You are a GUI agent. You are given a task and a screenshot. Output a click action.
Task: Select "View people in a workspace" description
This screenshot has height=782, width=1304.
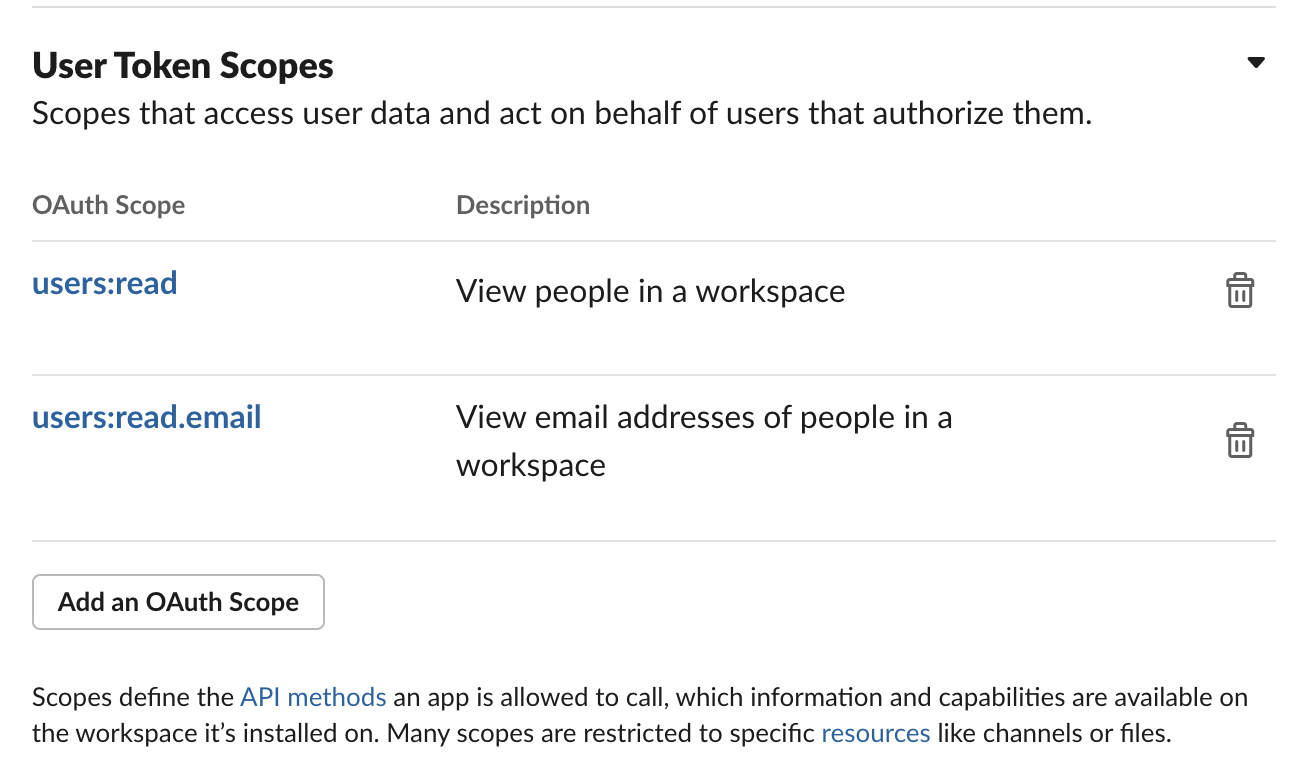coord(651,291)
